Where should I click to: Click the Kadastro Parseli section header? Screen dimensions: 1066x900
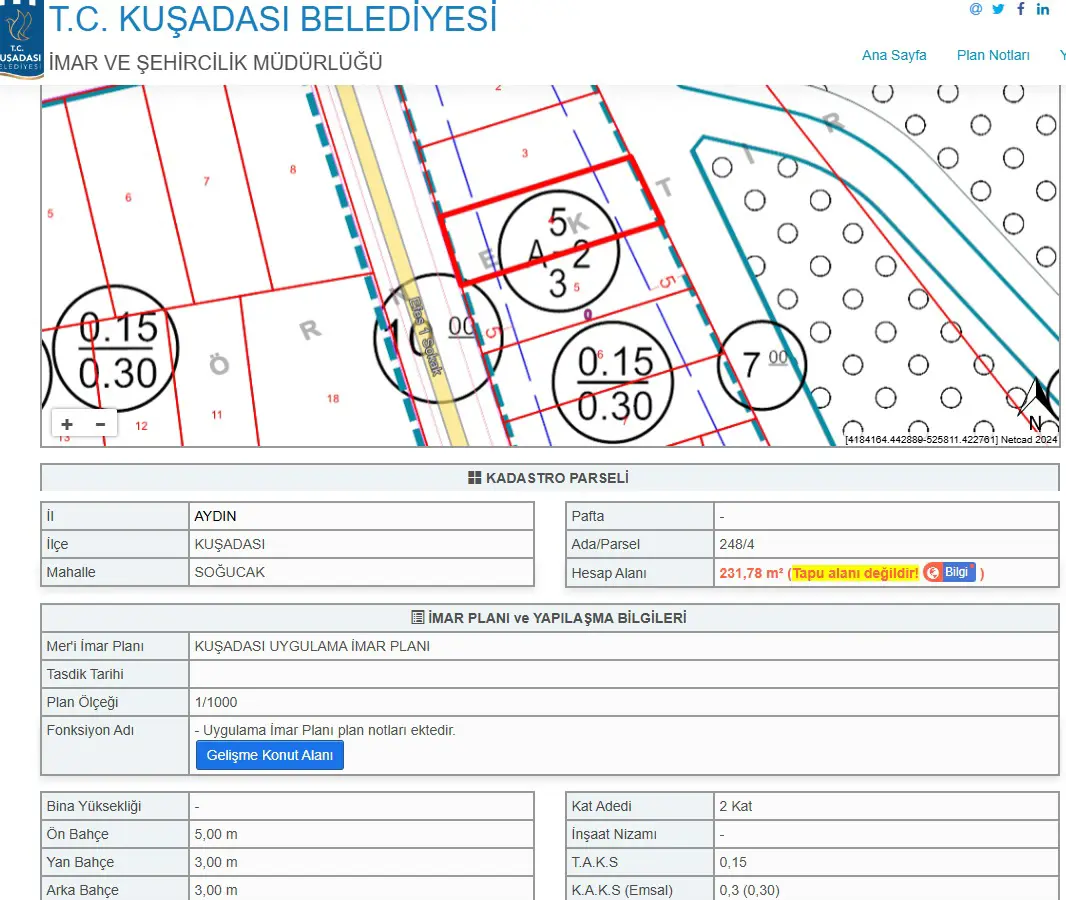549,478
